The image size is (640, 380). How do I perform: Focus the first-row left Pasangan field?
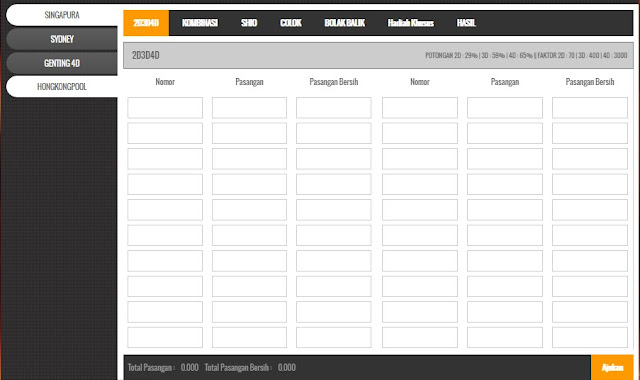(249, 108)
